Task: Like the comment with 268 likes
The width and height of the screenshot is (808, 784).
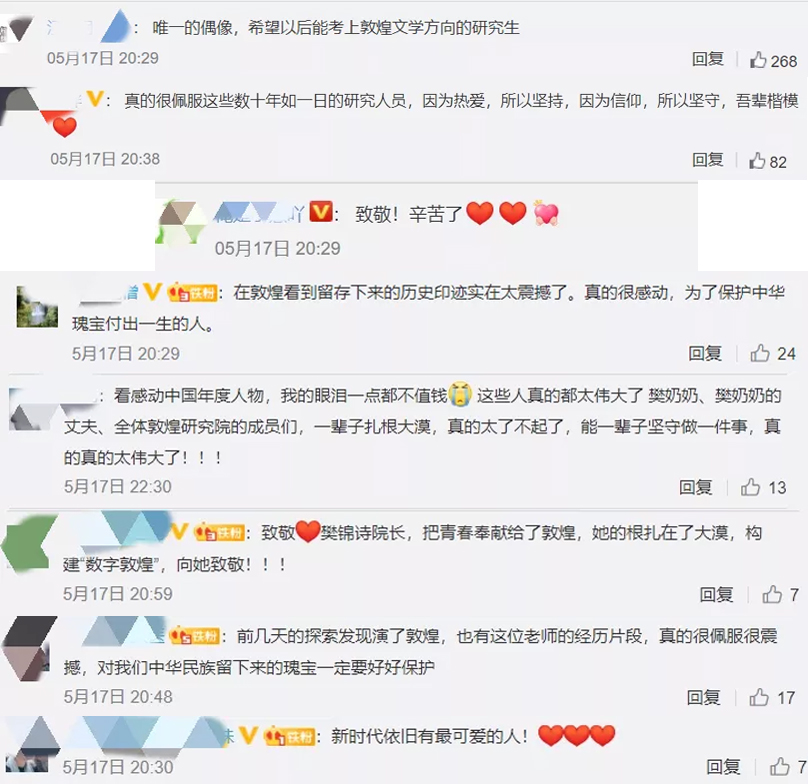Action: tap(758, 60)
